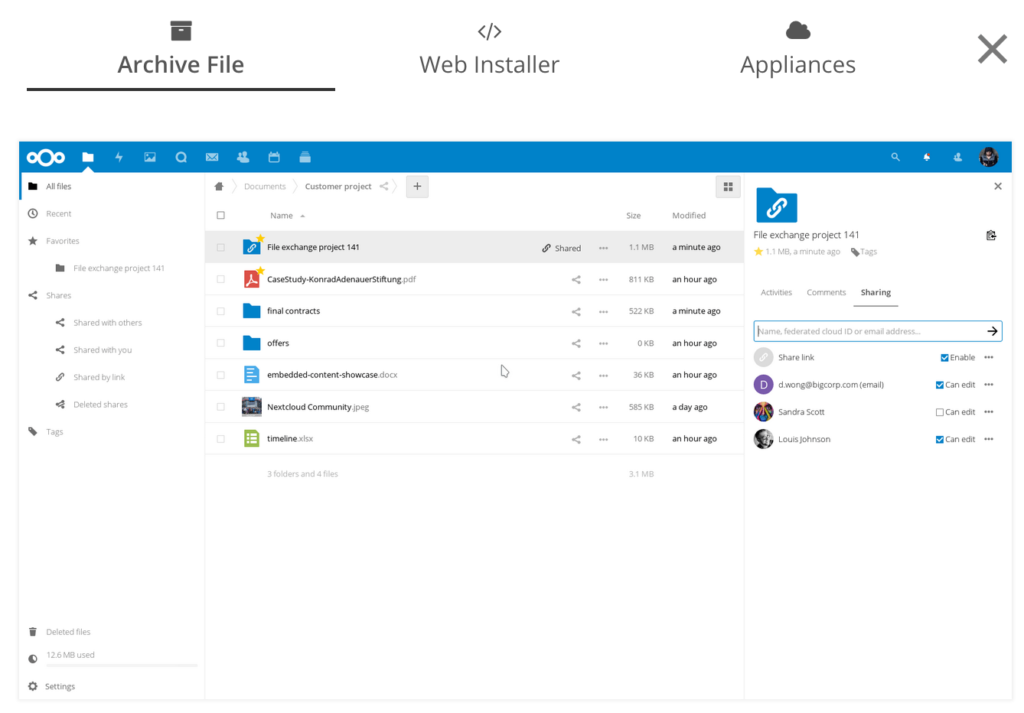Image resolution: width=1024 pixels, height=713 pixels.
Task: Sort files by Name column header
Action: pyautogui.click(x=282, y=215)
